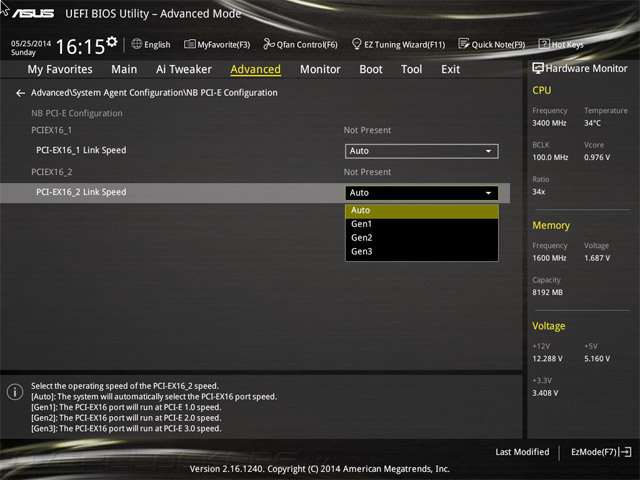Open the Exit tab
Screen dimensions: 640x480
[450, 69]
